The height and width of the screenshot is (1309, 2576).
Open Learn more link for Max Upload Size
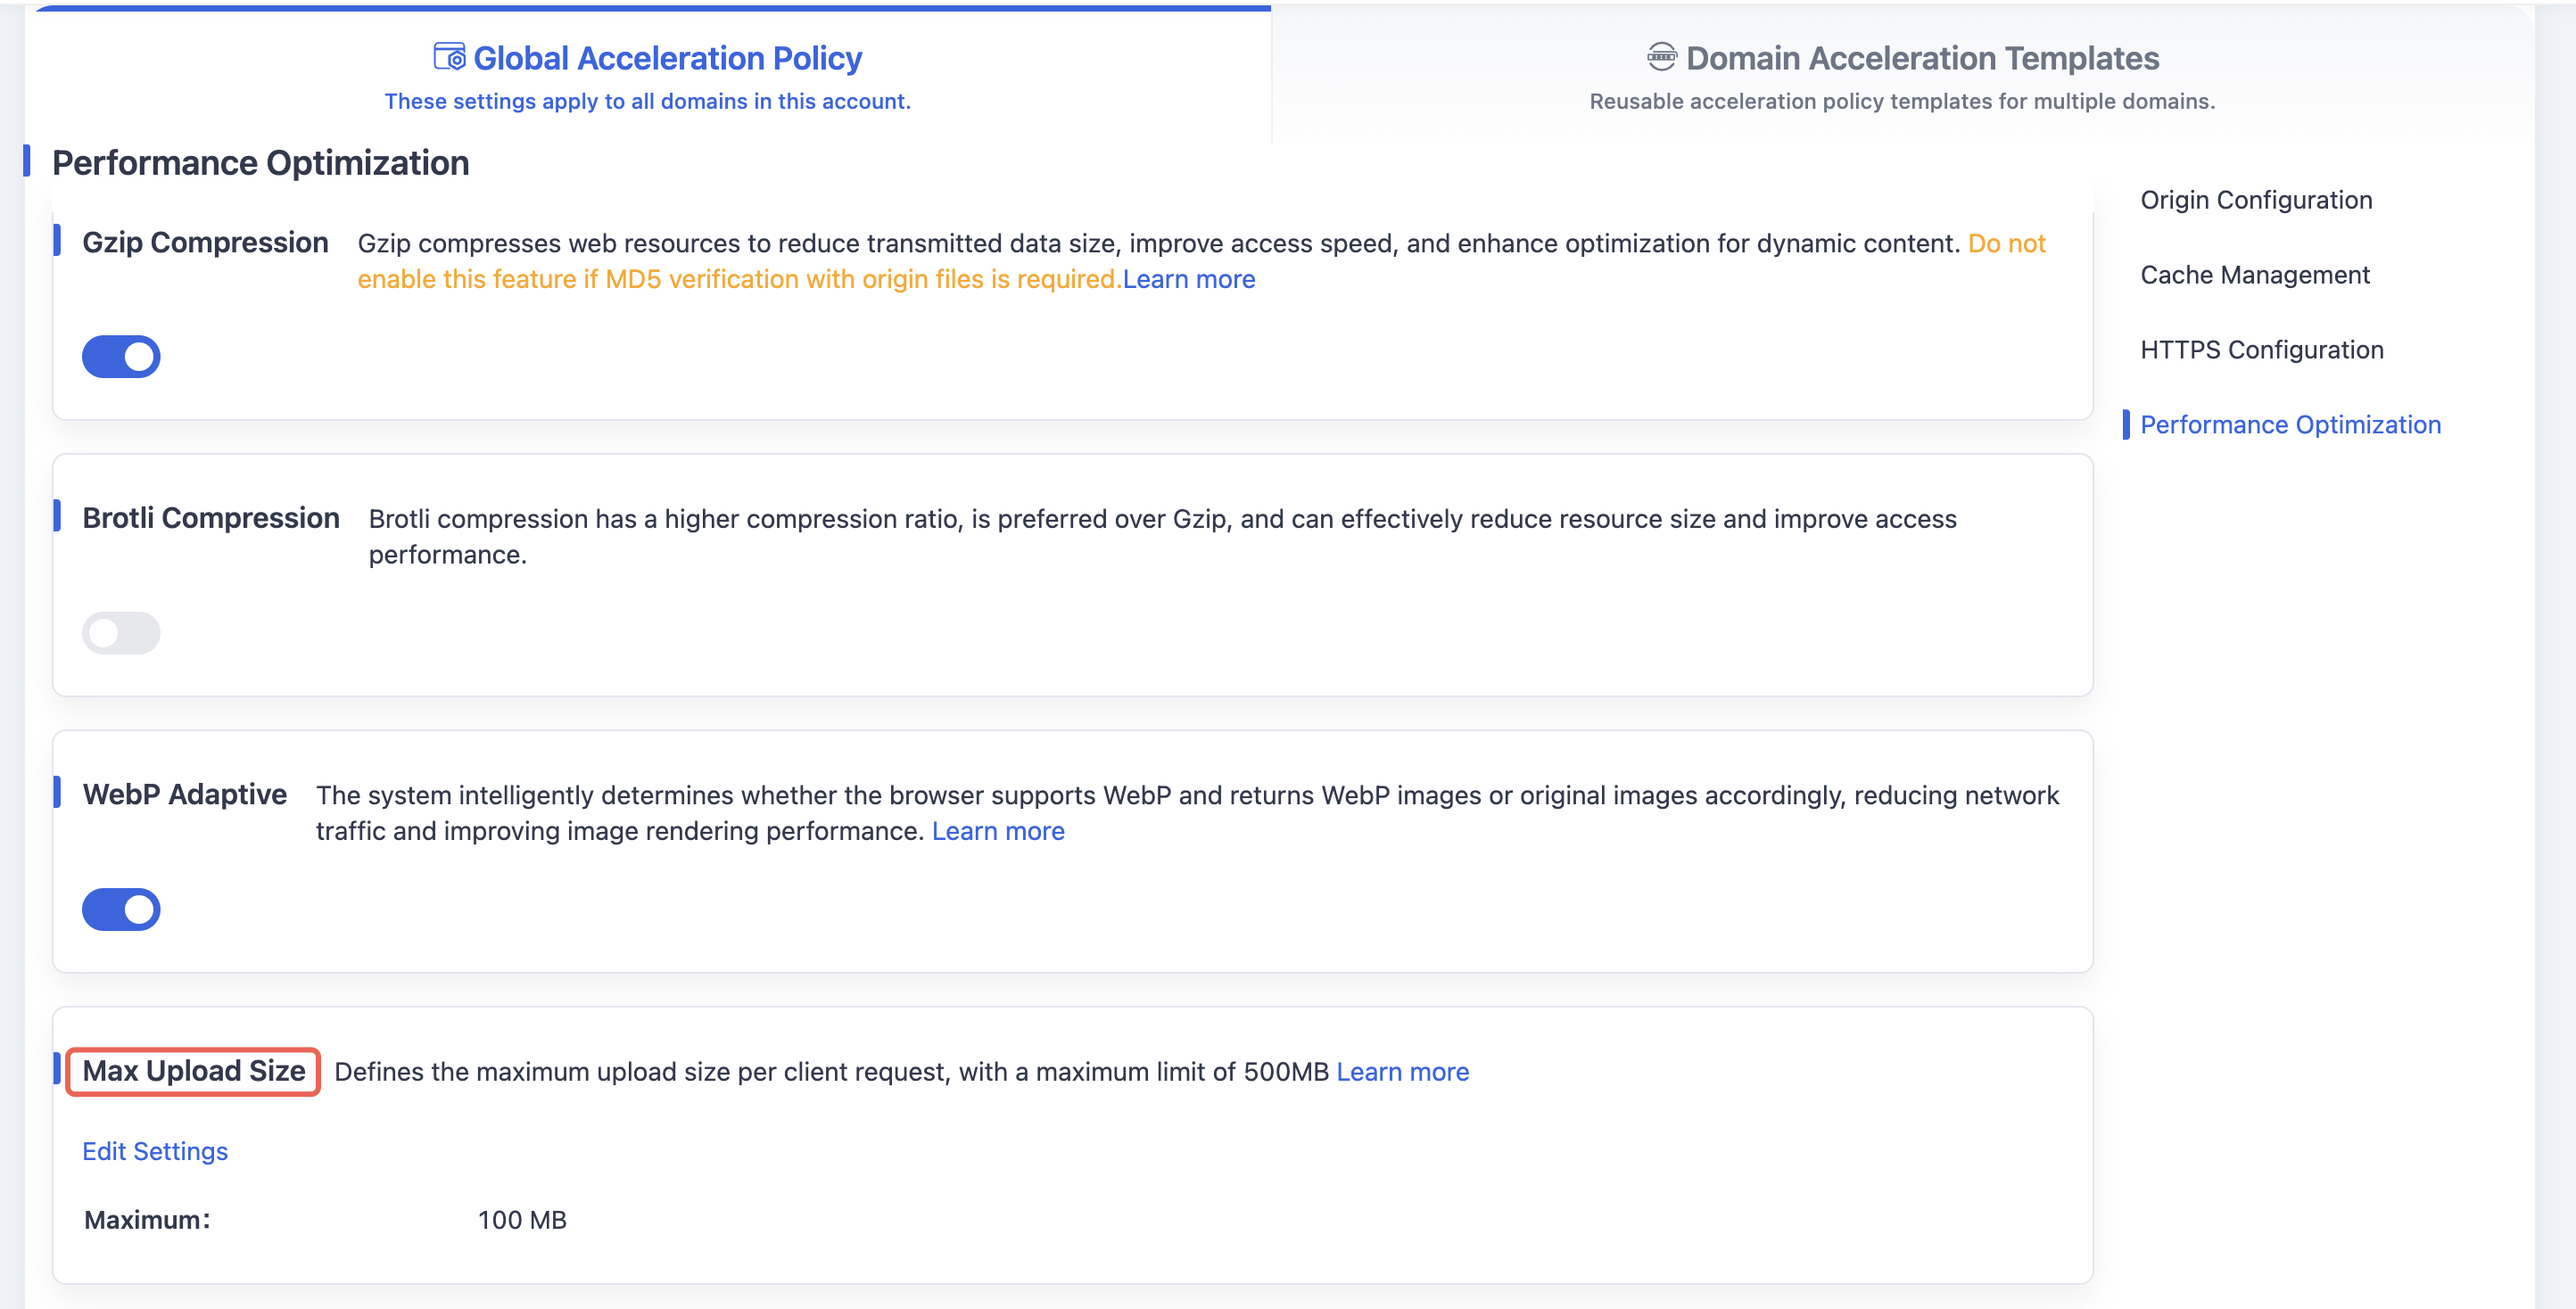pos(1403,1072)
